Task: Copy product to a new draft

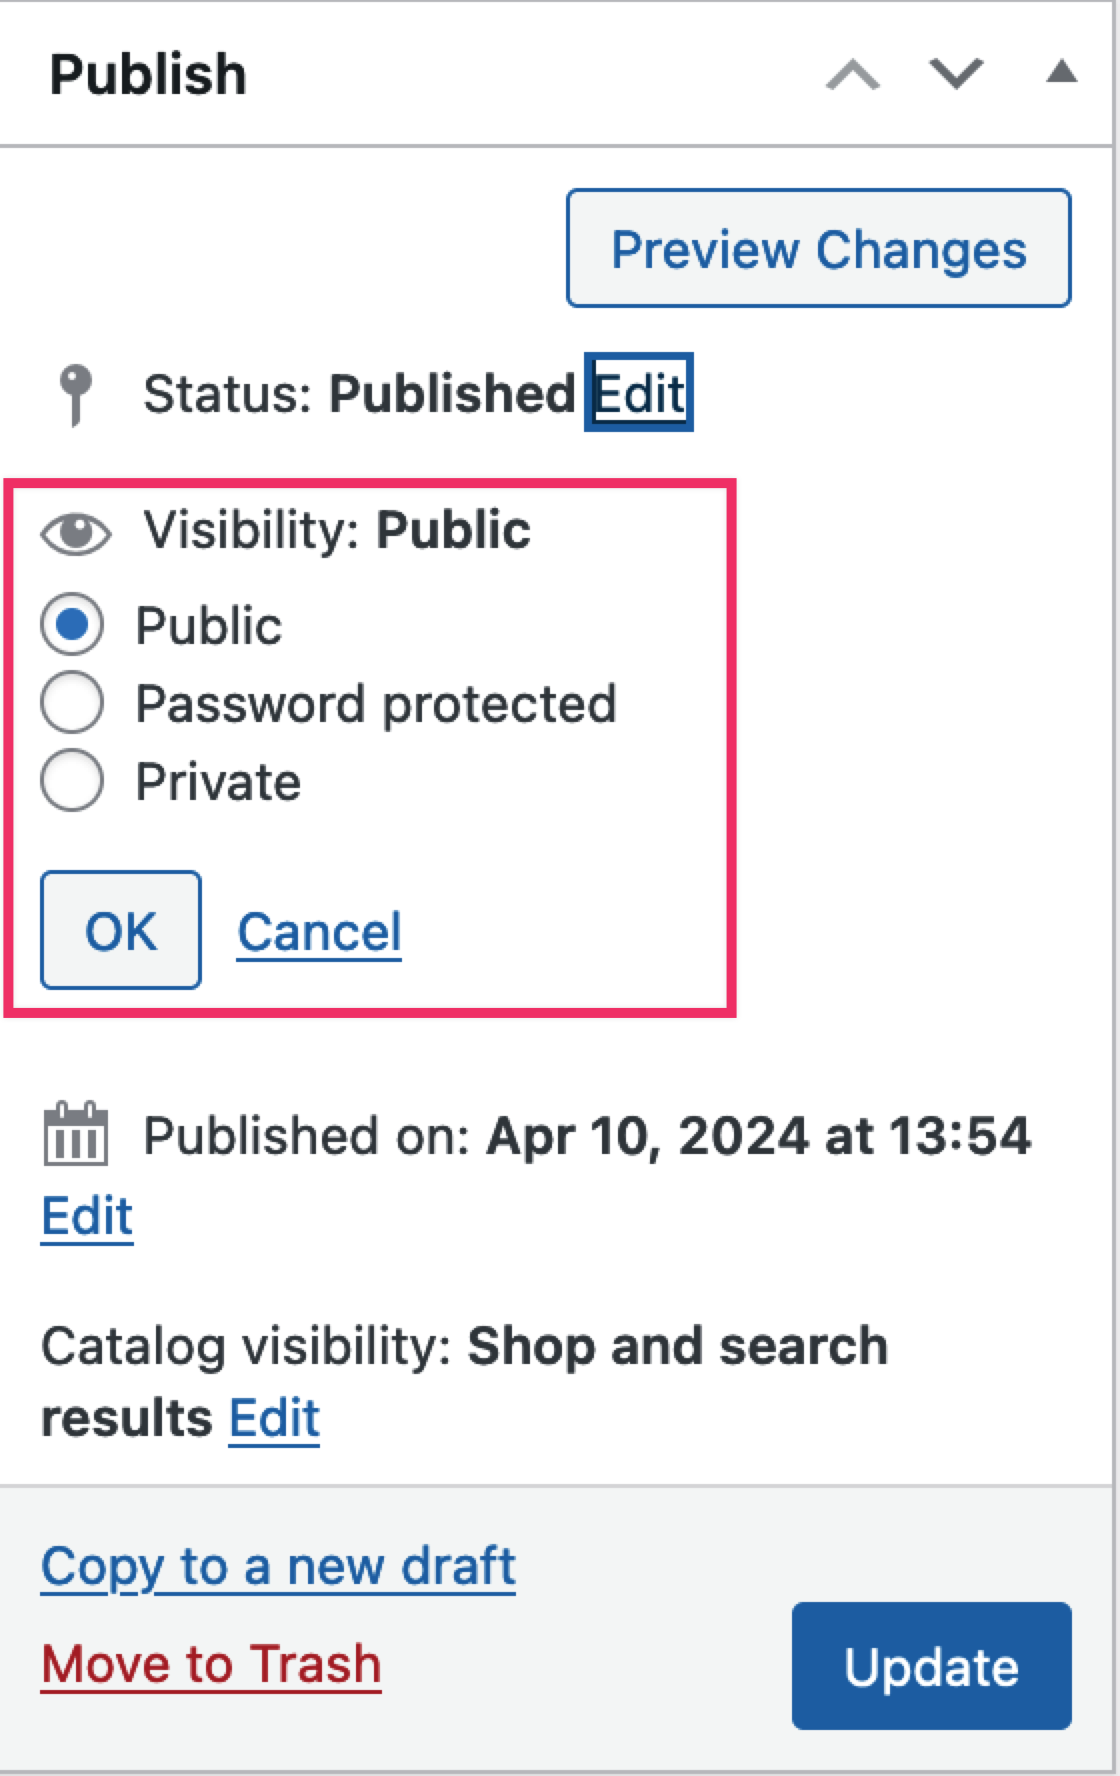Action: (x=278, y=1566)
